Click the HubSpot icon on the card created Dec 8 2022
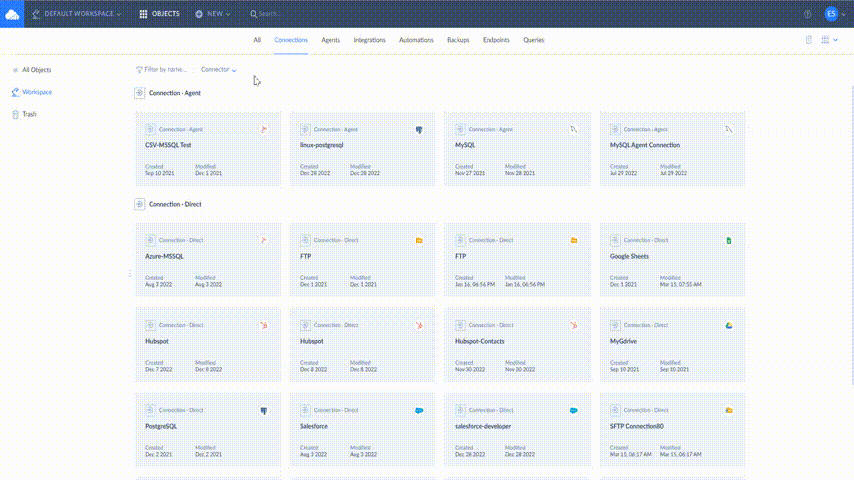Viewport: 854px width, 480px height. coord(419,325)
